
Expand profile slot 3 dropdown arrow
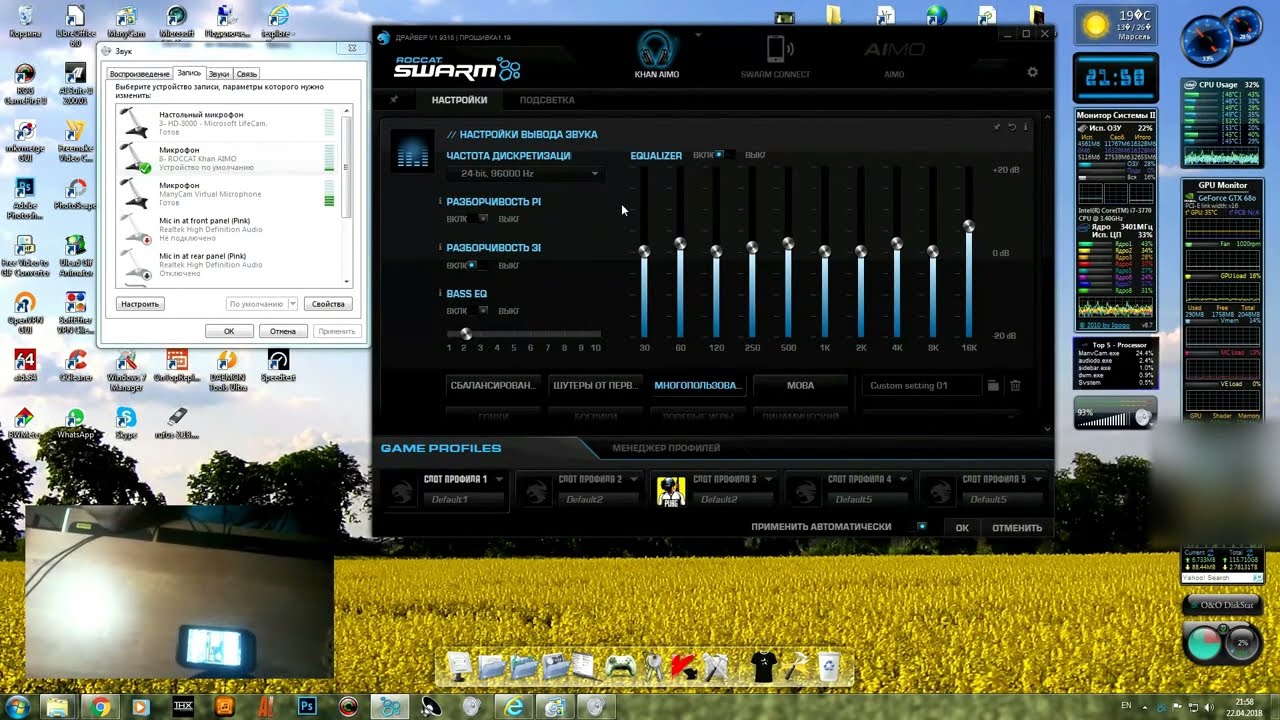tap(769, 479)
